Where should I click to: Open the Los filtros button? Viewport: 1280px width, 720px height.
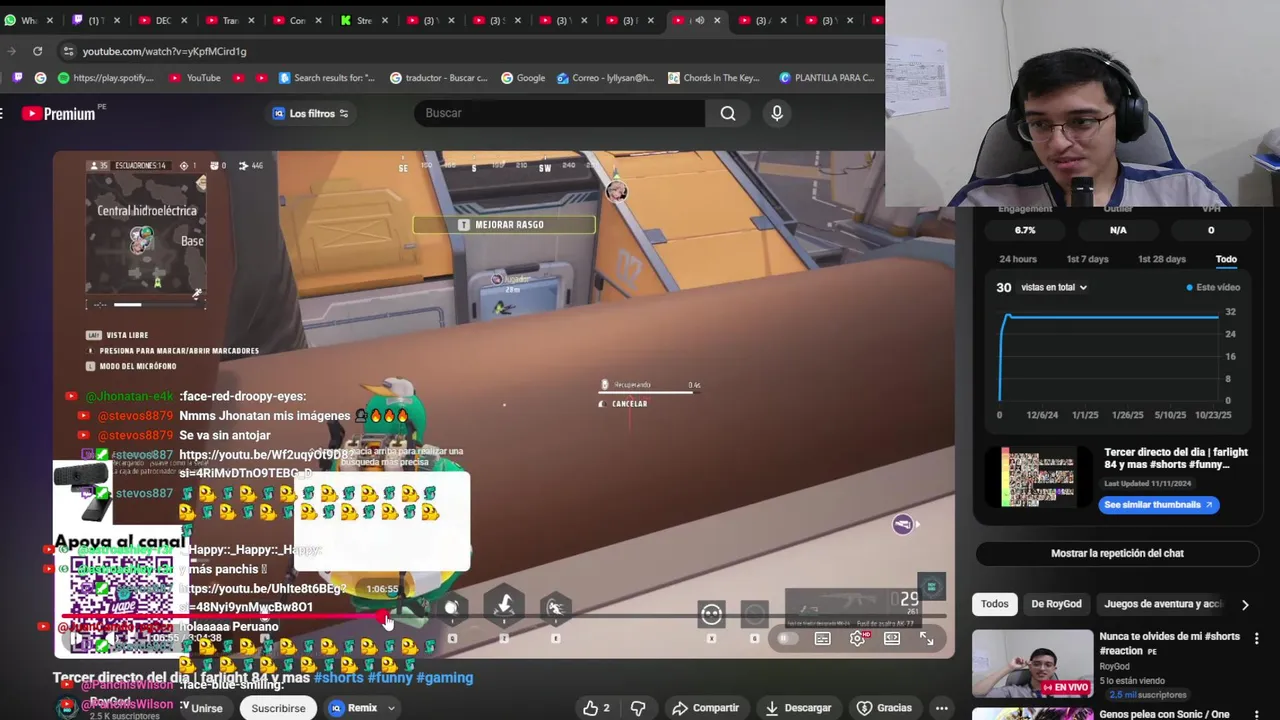click(x=311, y=113)
